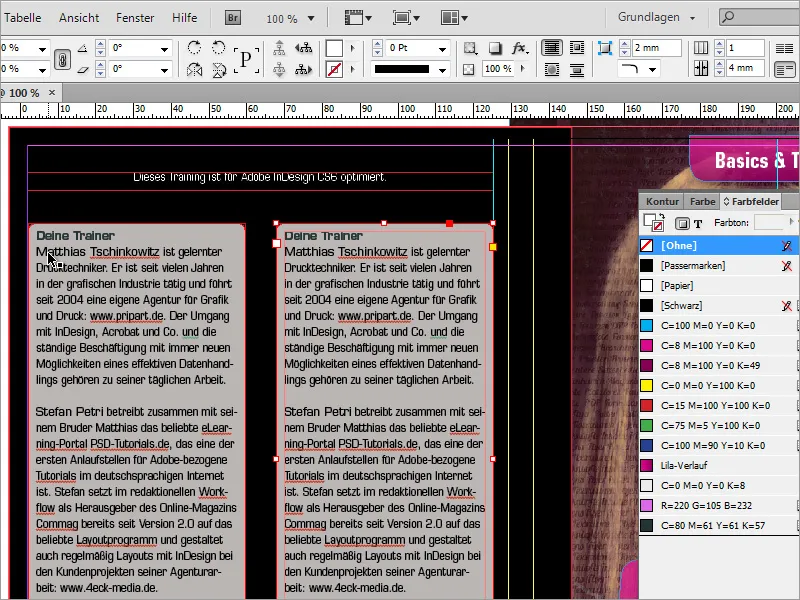Switch to the Farbe panel tab
Image resolution: width=800 pixels, height=600 pixels.
[702, 202]
